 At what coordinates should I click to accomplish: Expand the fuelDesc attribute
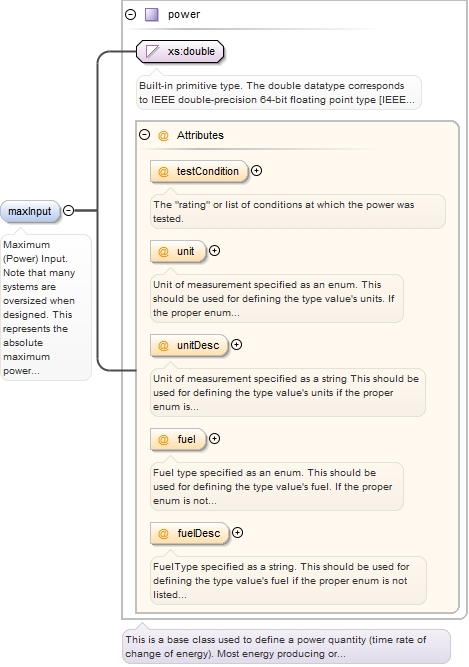tap(238, 533)
